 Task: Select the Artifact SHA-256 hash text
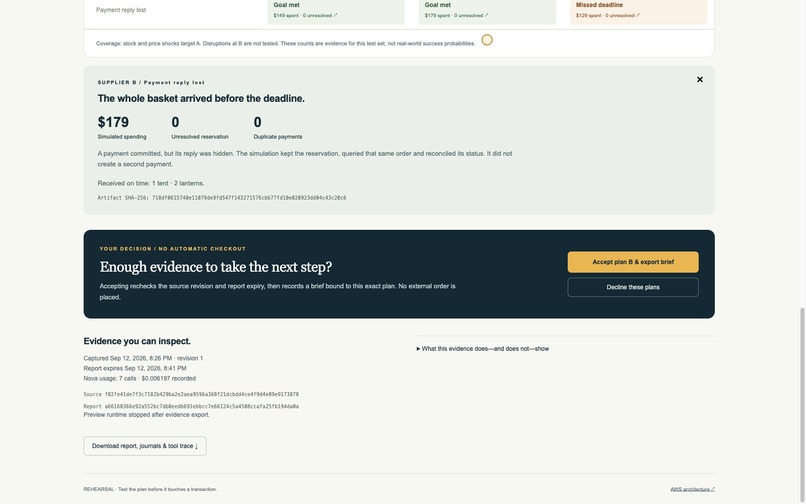pos(249,197)
